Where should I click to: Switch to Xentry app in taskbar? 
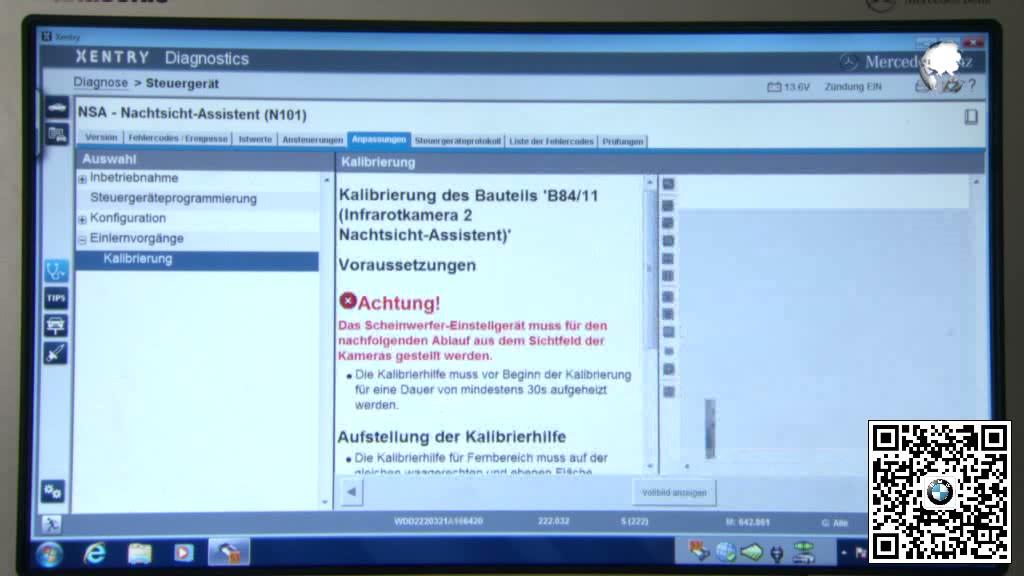tap(229, 553)
